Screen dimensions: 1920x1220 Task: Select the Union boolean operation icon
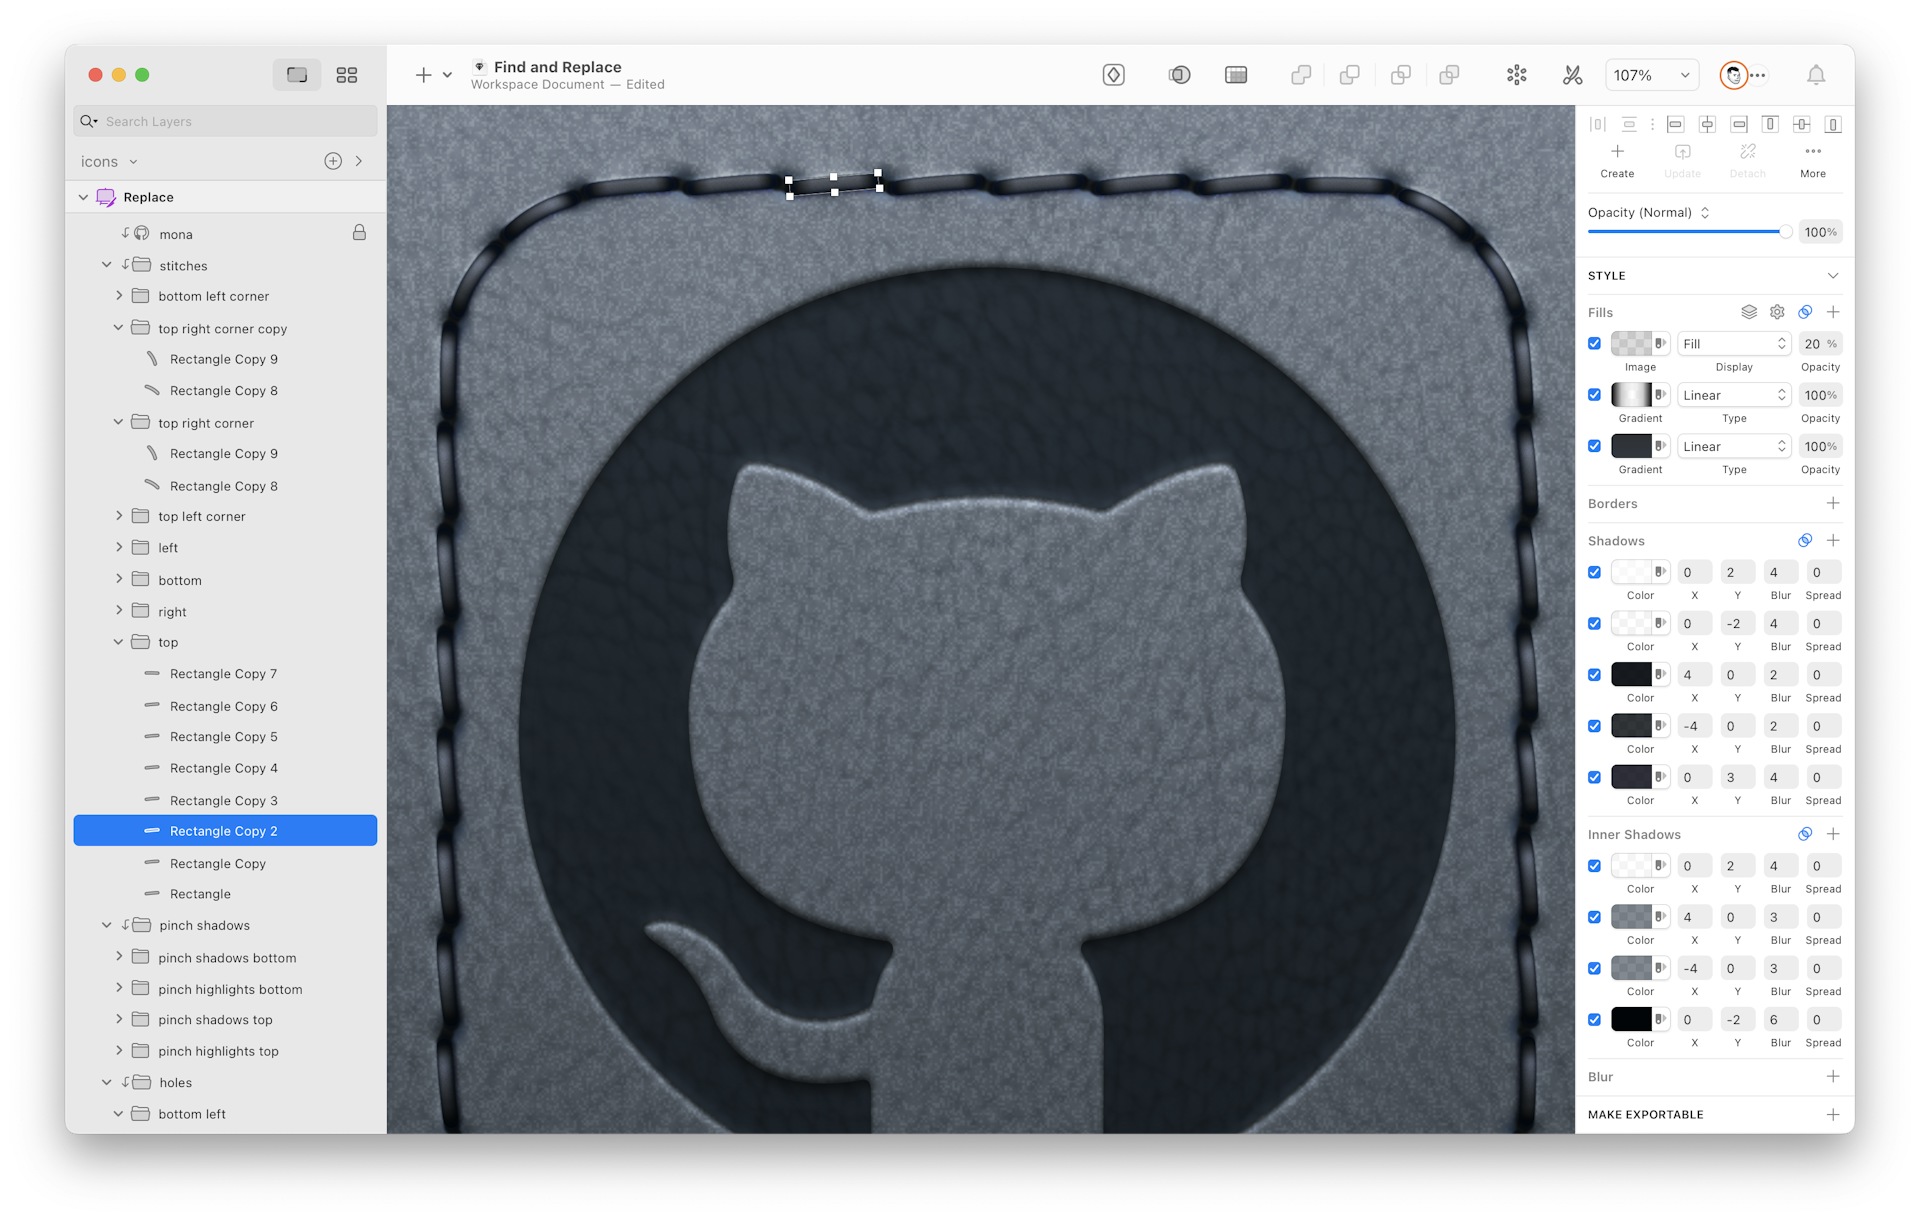(x=1301, y=75)
